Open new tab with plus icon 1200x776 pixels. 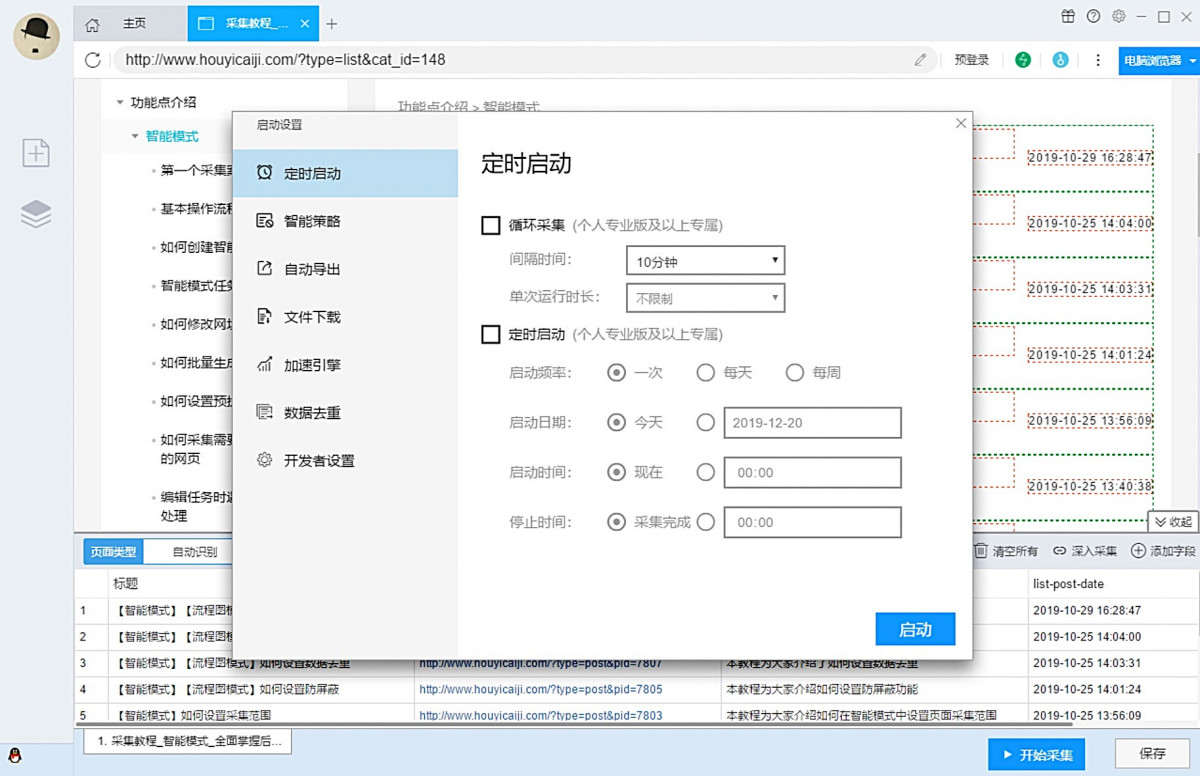click(x=332, y=24)
